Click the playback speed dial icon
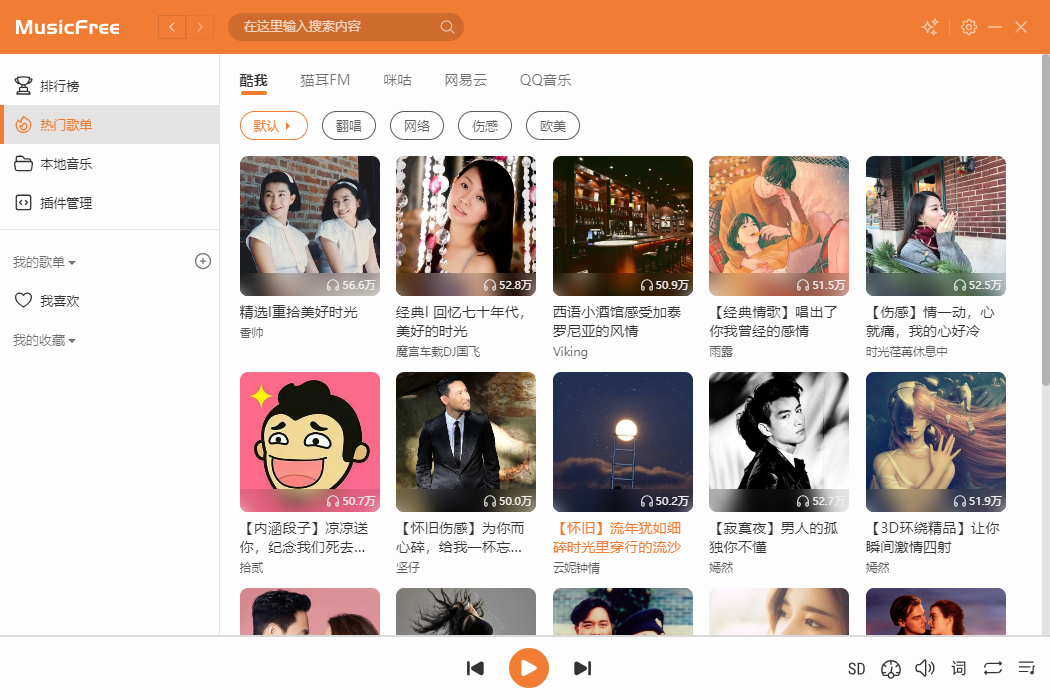 [x=891, y=668]
